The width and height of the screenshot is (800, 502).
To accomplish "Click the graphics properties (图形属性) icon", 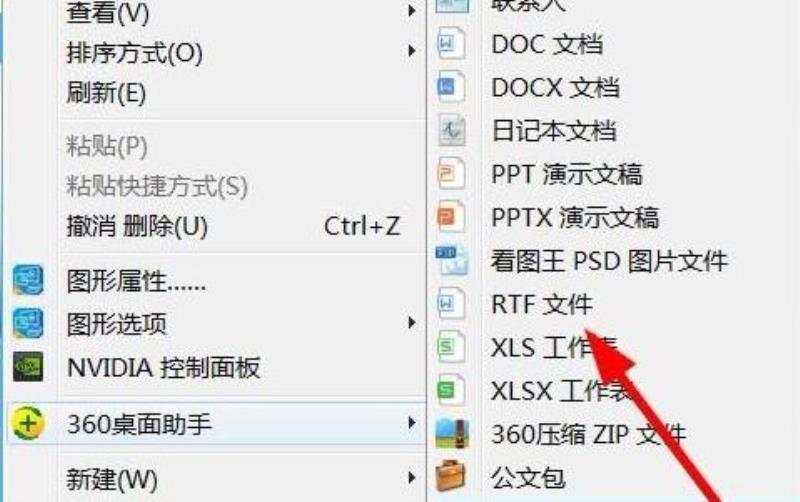I will [x=28, y=280].
